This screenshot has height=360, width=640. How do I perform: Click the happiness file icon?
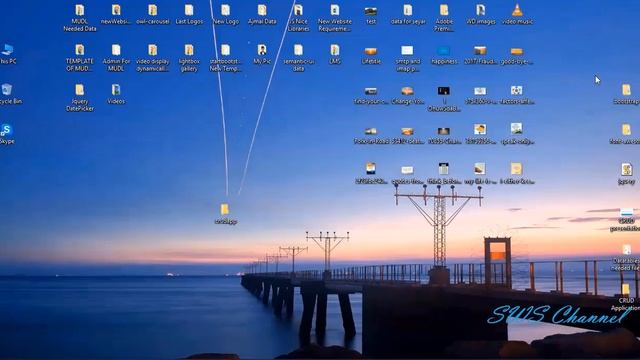point(444,54)
